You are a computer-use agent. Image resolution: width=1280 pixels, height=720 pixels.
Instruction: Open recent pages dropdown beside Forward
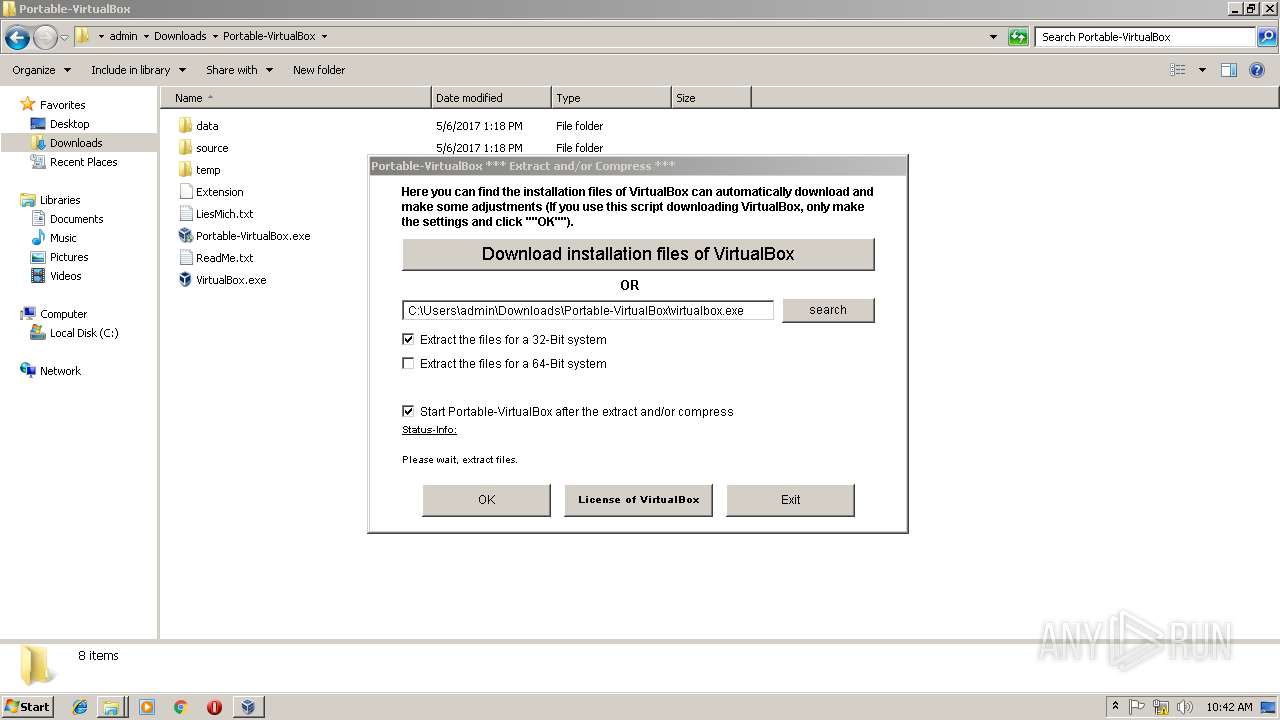(x=65, y=38)
